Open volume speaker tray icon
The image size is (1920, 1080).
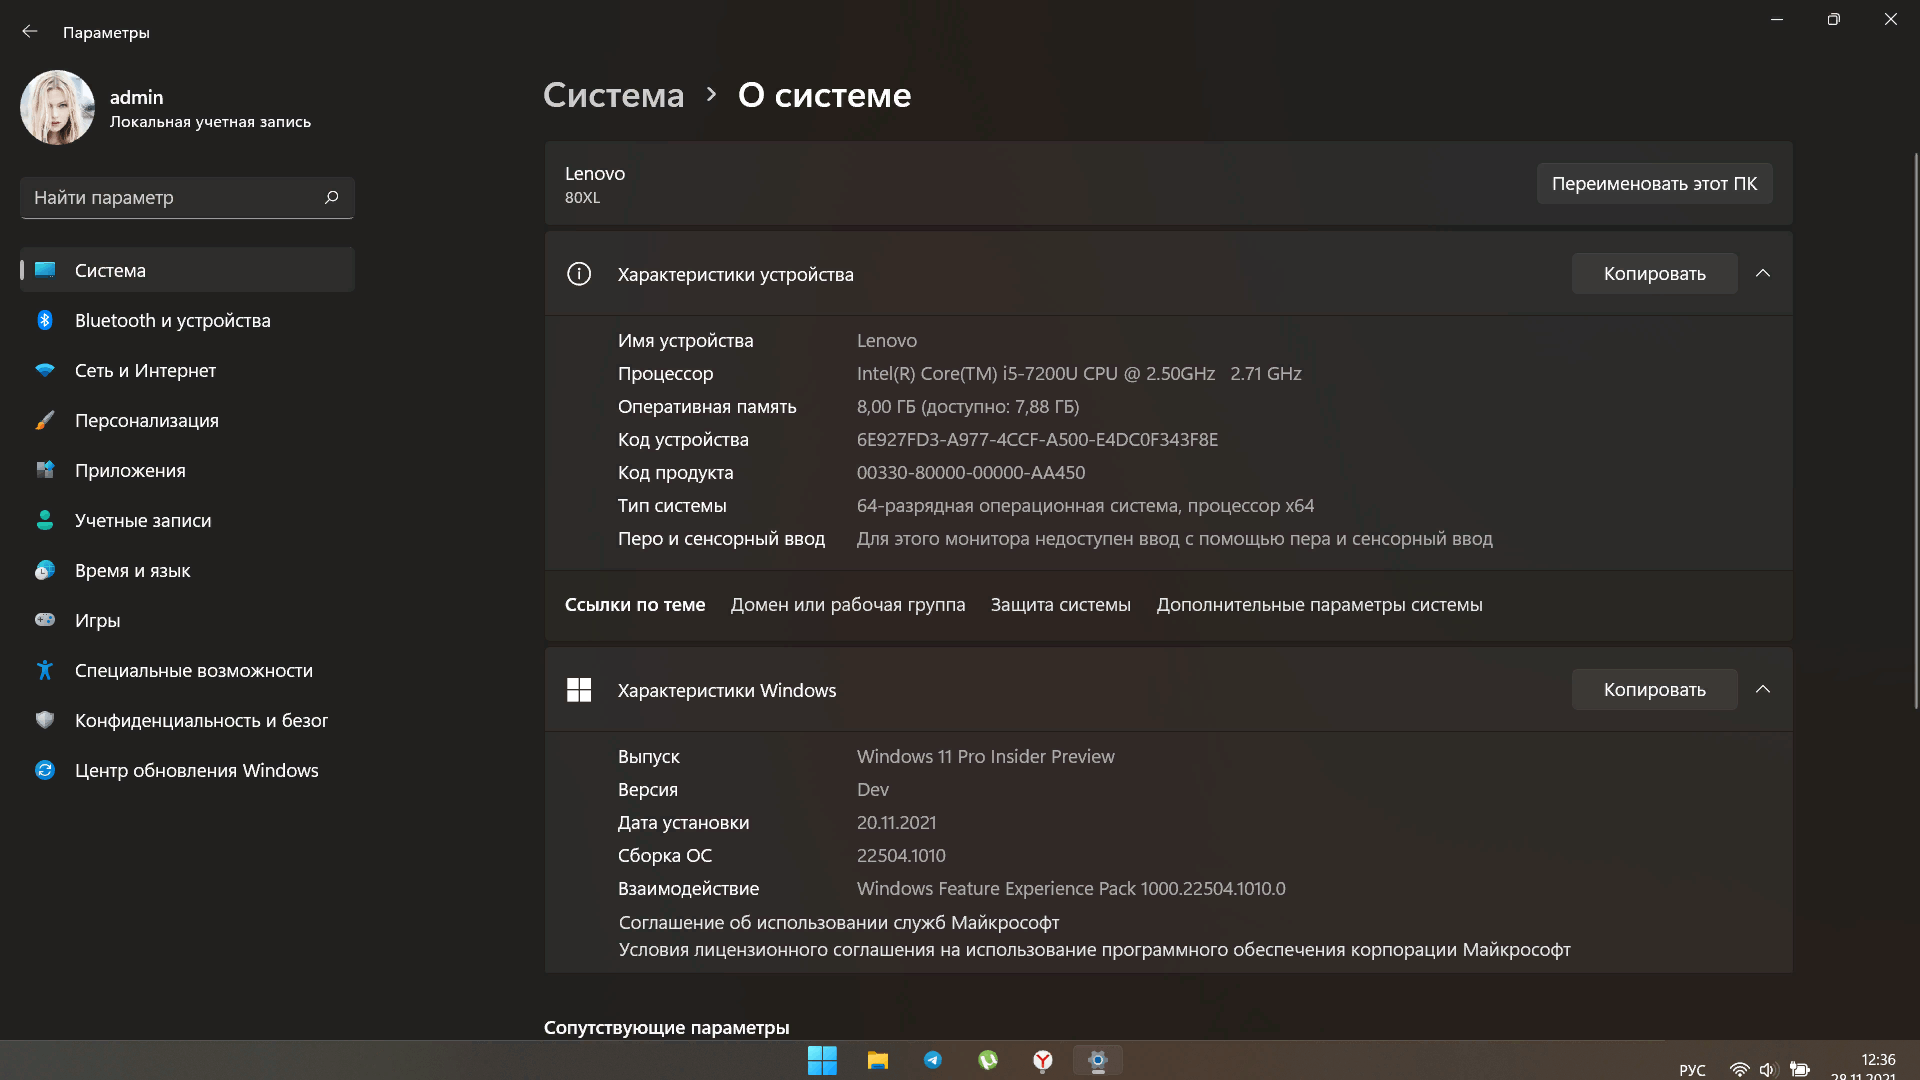1768,1070
